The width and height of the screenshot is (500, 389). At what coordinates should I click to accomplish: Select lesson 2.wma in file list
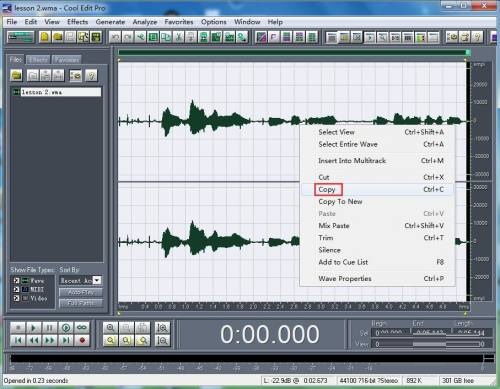click(x=56, y=92)
